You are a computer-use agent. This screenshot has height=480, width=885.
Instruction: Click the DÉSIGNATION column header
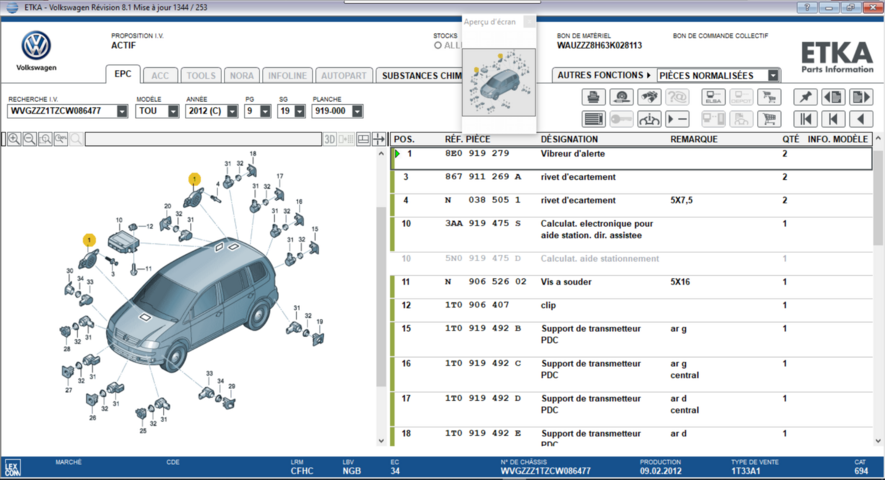[569, 139]
